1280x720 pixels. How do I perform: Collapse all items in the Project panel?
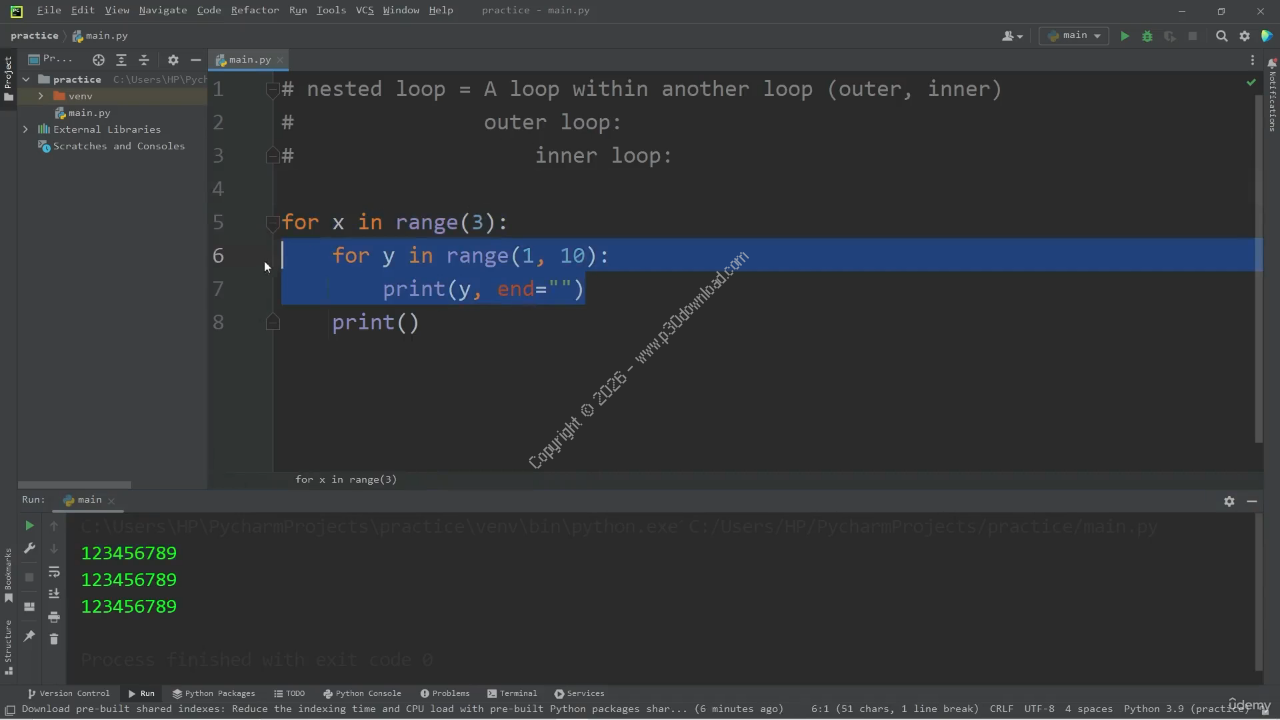143,60
